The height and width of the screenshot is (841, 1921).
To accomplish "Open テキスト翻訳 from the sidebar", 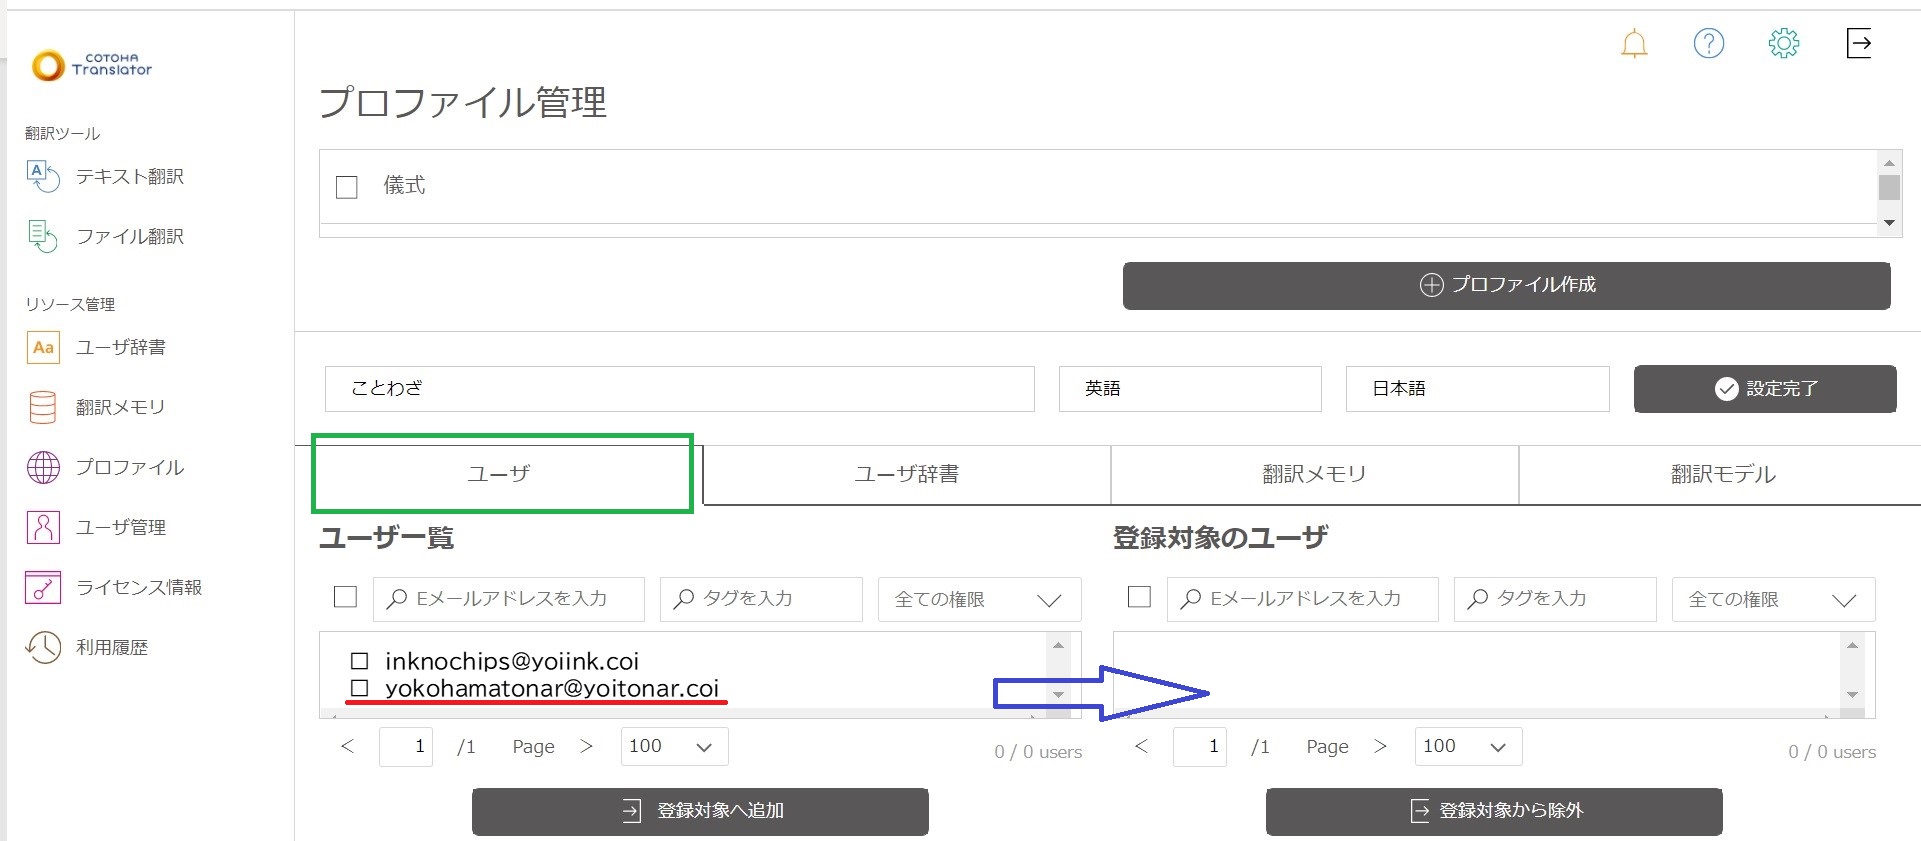I will click(x=129, y=177).
